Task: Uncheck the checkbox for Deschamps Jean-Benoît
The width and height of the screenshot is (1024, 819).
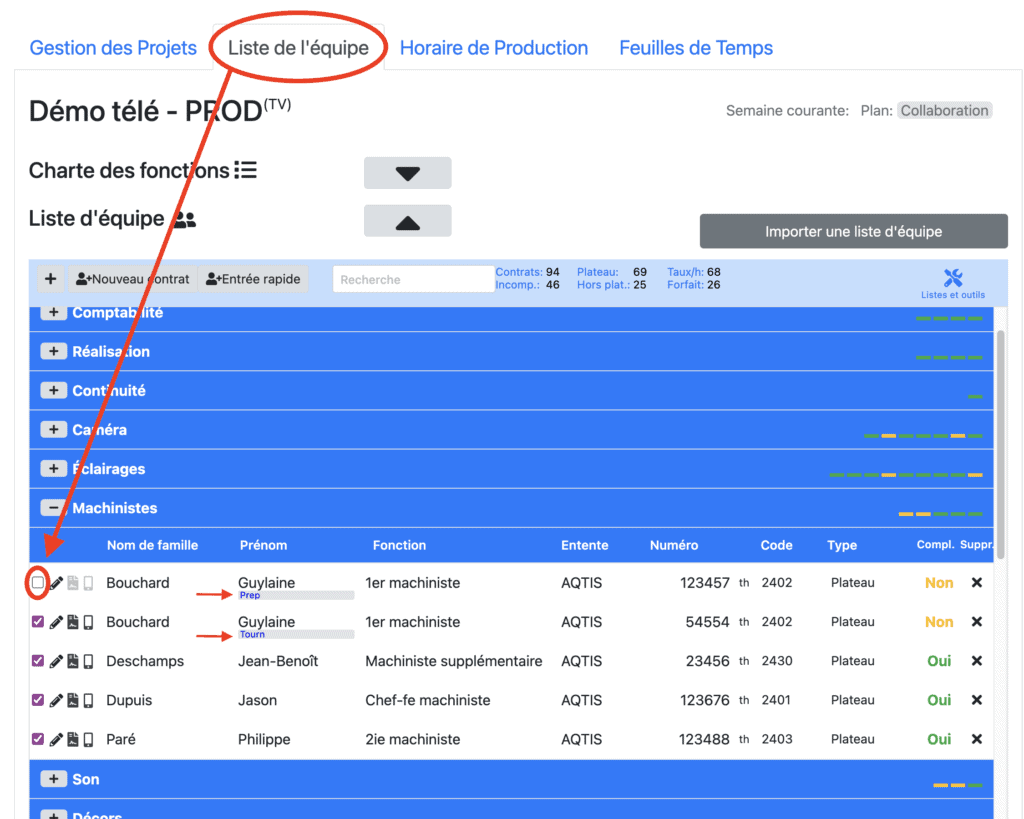Action: tap(38, 661)
